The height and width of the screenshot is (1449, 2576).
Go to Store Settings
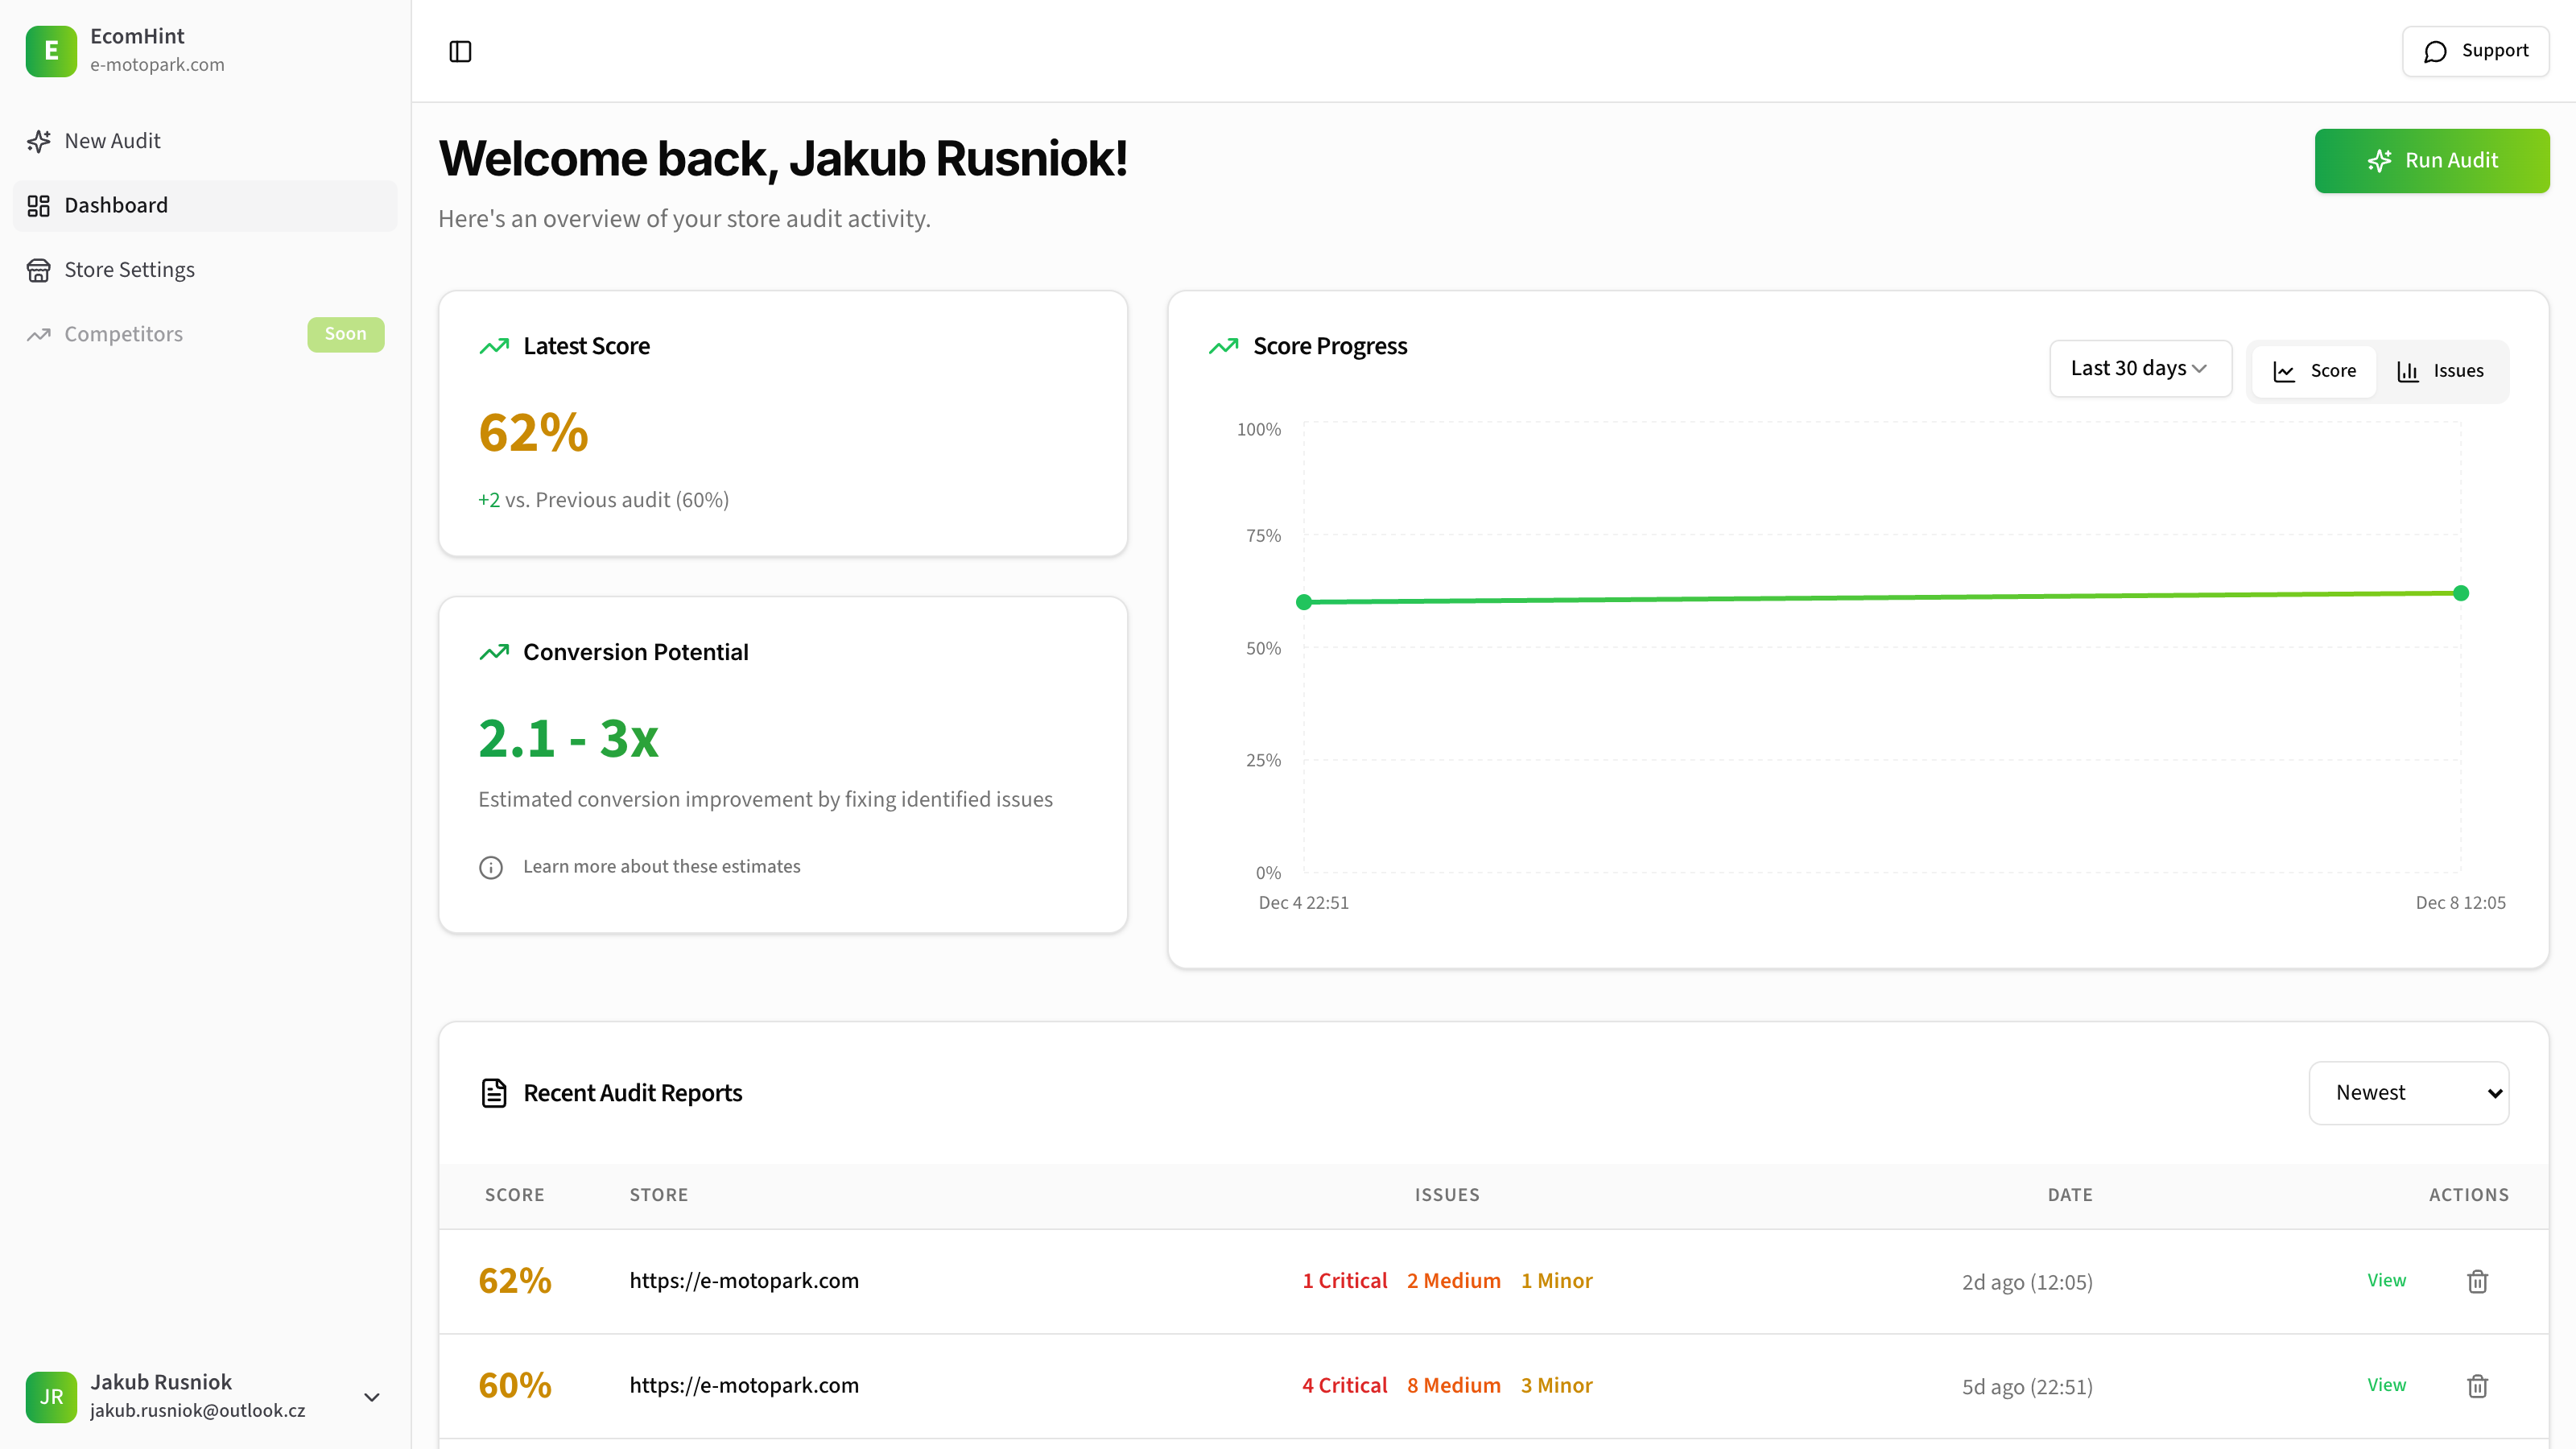click(129, 270)
